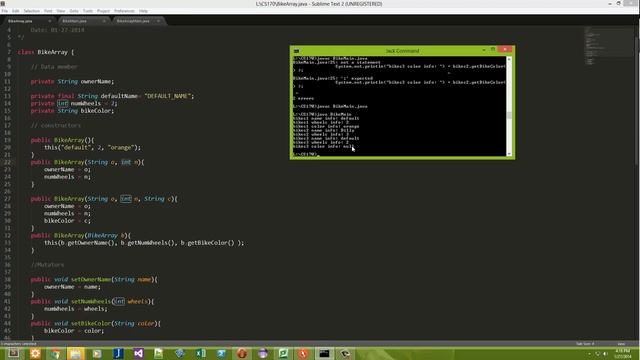Click the command window scrollbar thumb
This screenshot has height=360, width=640.
click(x=509, y=115)
